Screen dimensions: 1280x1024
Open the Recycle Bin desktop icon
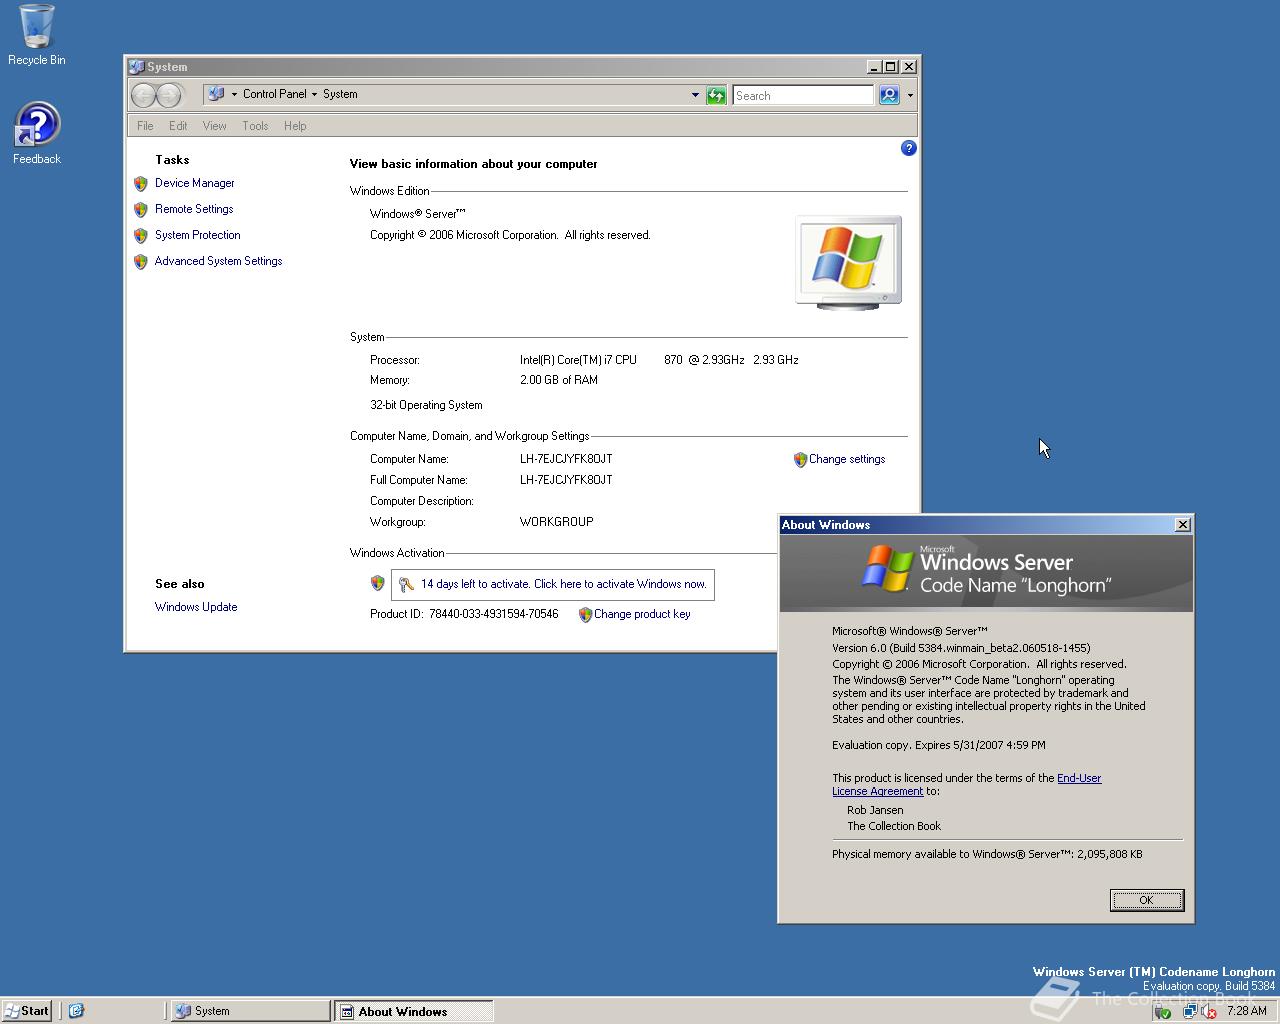(36, 34)
